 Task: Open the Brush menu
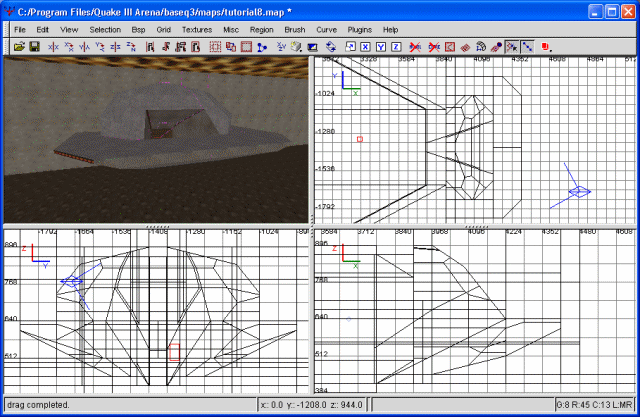pos(295,30)
